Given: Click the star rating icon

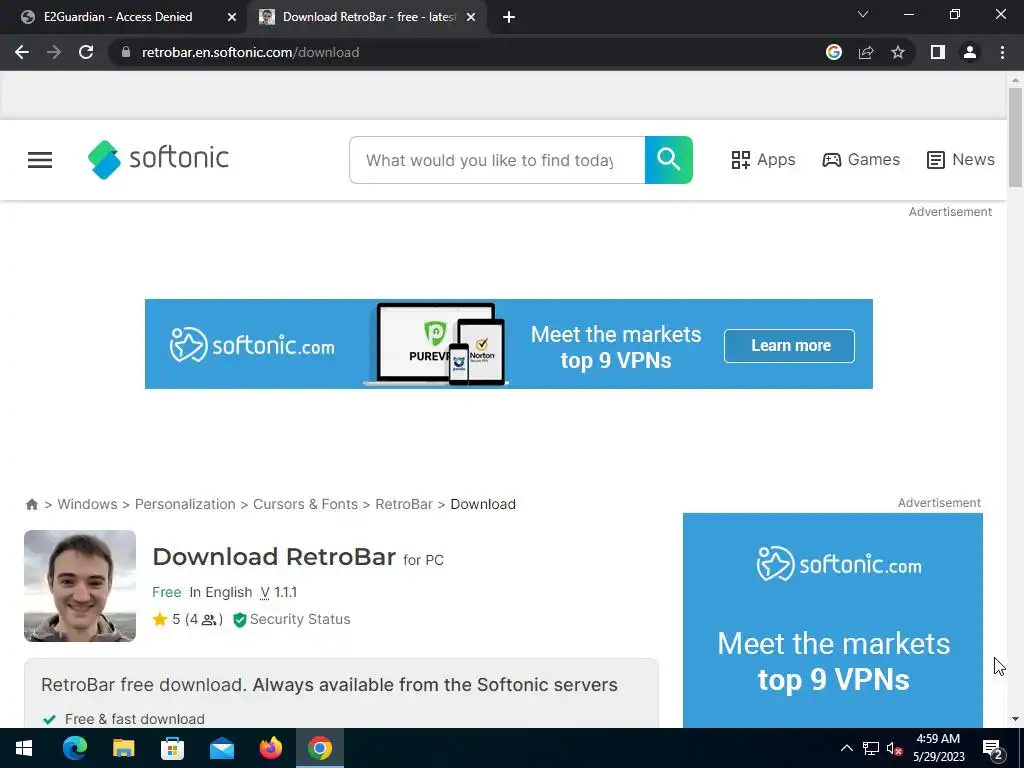Looking at the screenshot, I should coord(160,619).
